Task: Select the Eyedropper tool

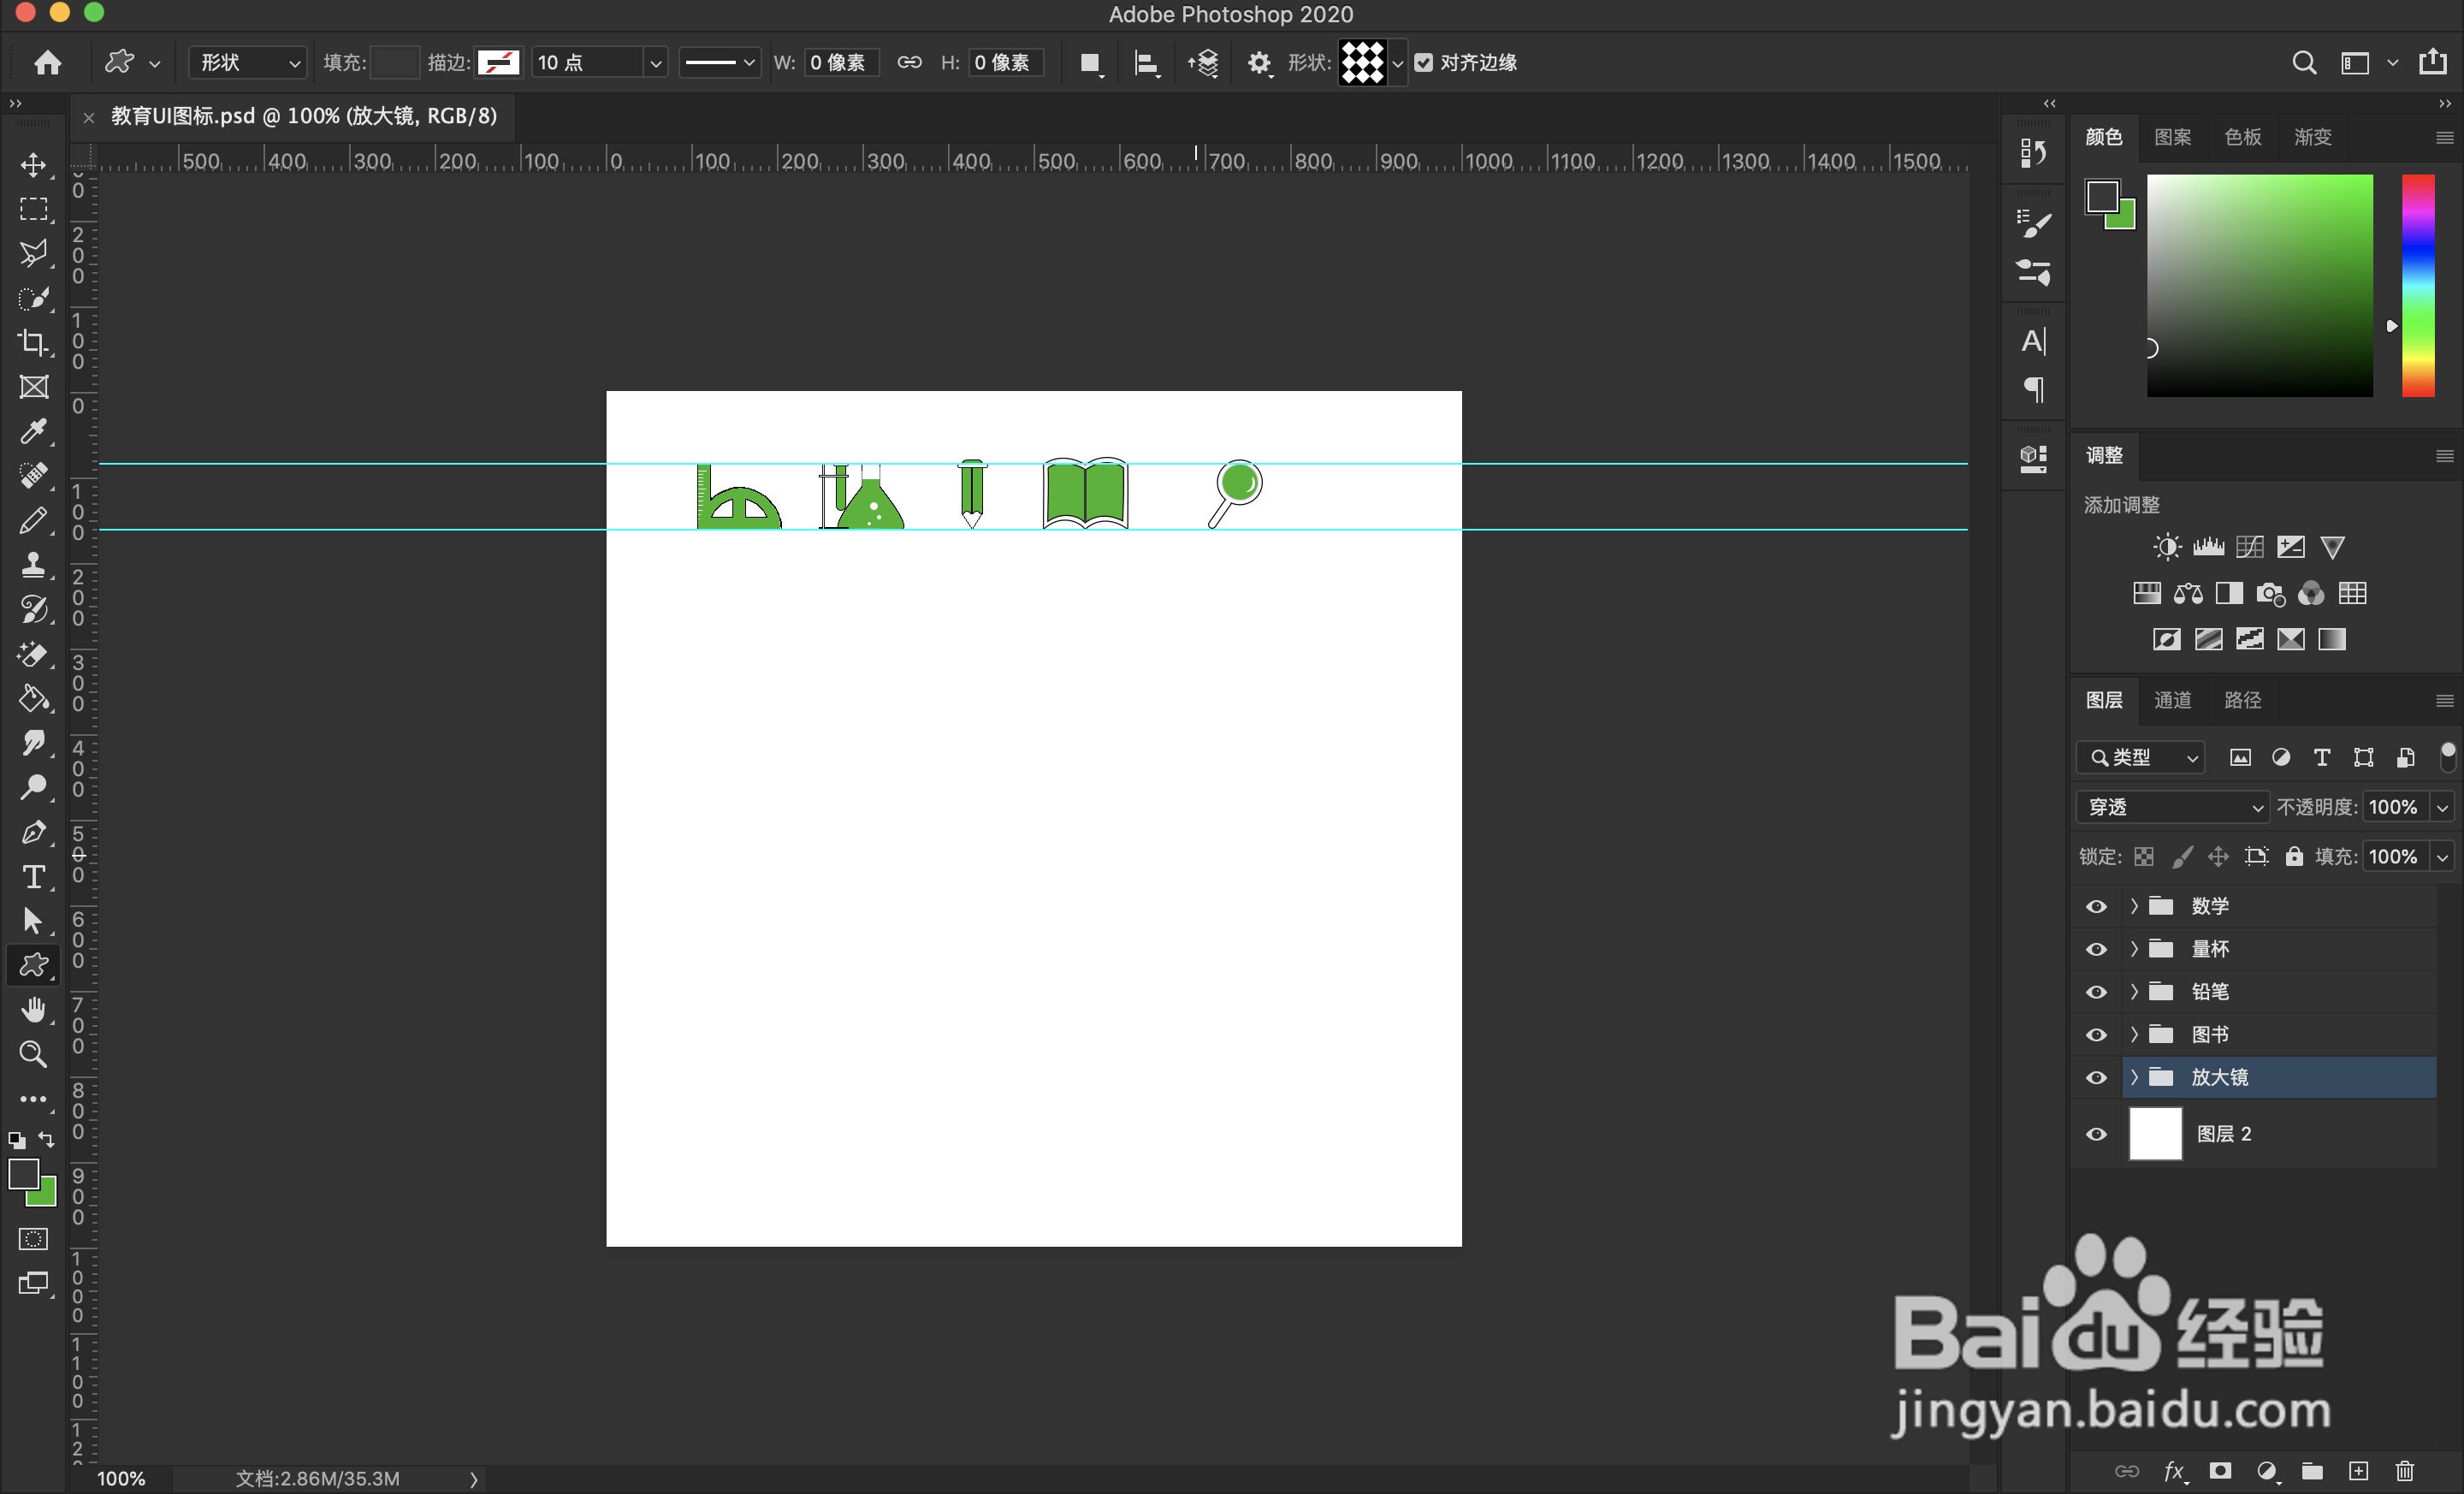Action: coord(33,431)
